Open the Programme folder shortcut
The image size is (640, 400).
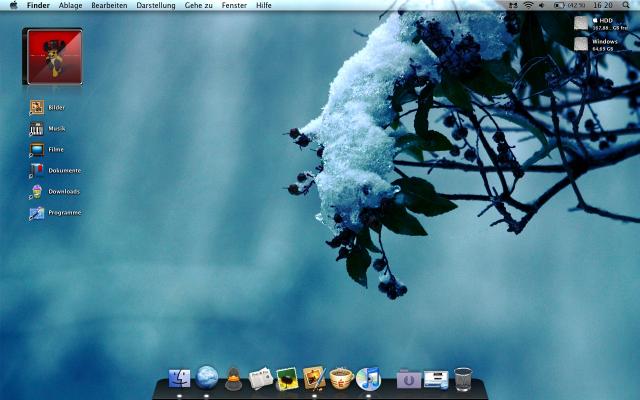(37, 213)
